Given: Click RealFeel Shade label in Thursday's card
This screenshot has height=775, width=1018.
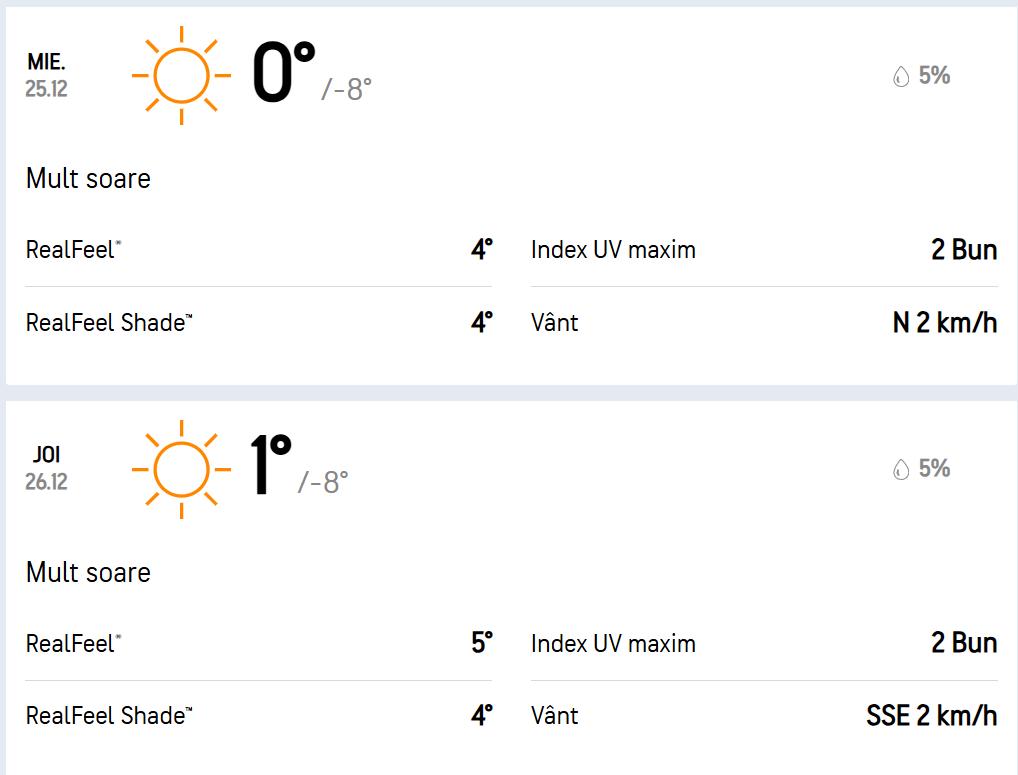Looking at the screenshot, I should point(108,716).
